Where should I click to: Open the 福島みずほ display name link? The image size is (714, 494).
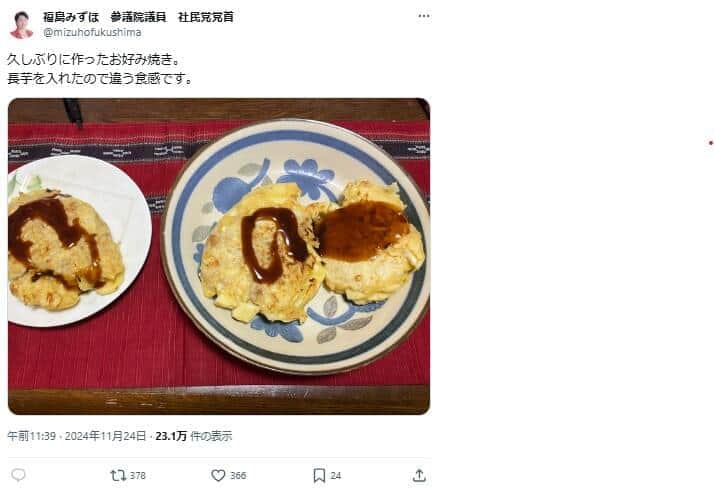click(71, 17)
